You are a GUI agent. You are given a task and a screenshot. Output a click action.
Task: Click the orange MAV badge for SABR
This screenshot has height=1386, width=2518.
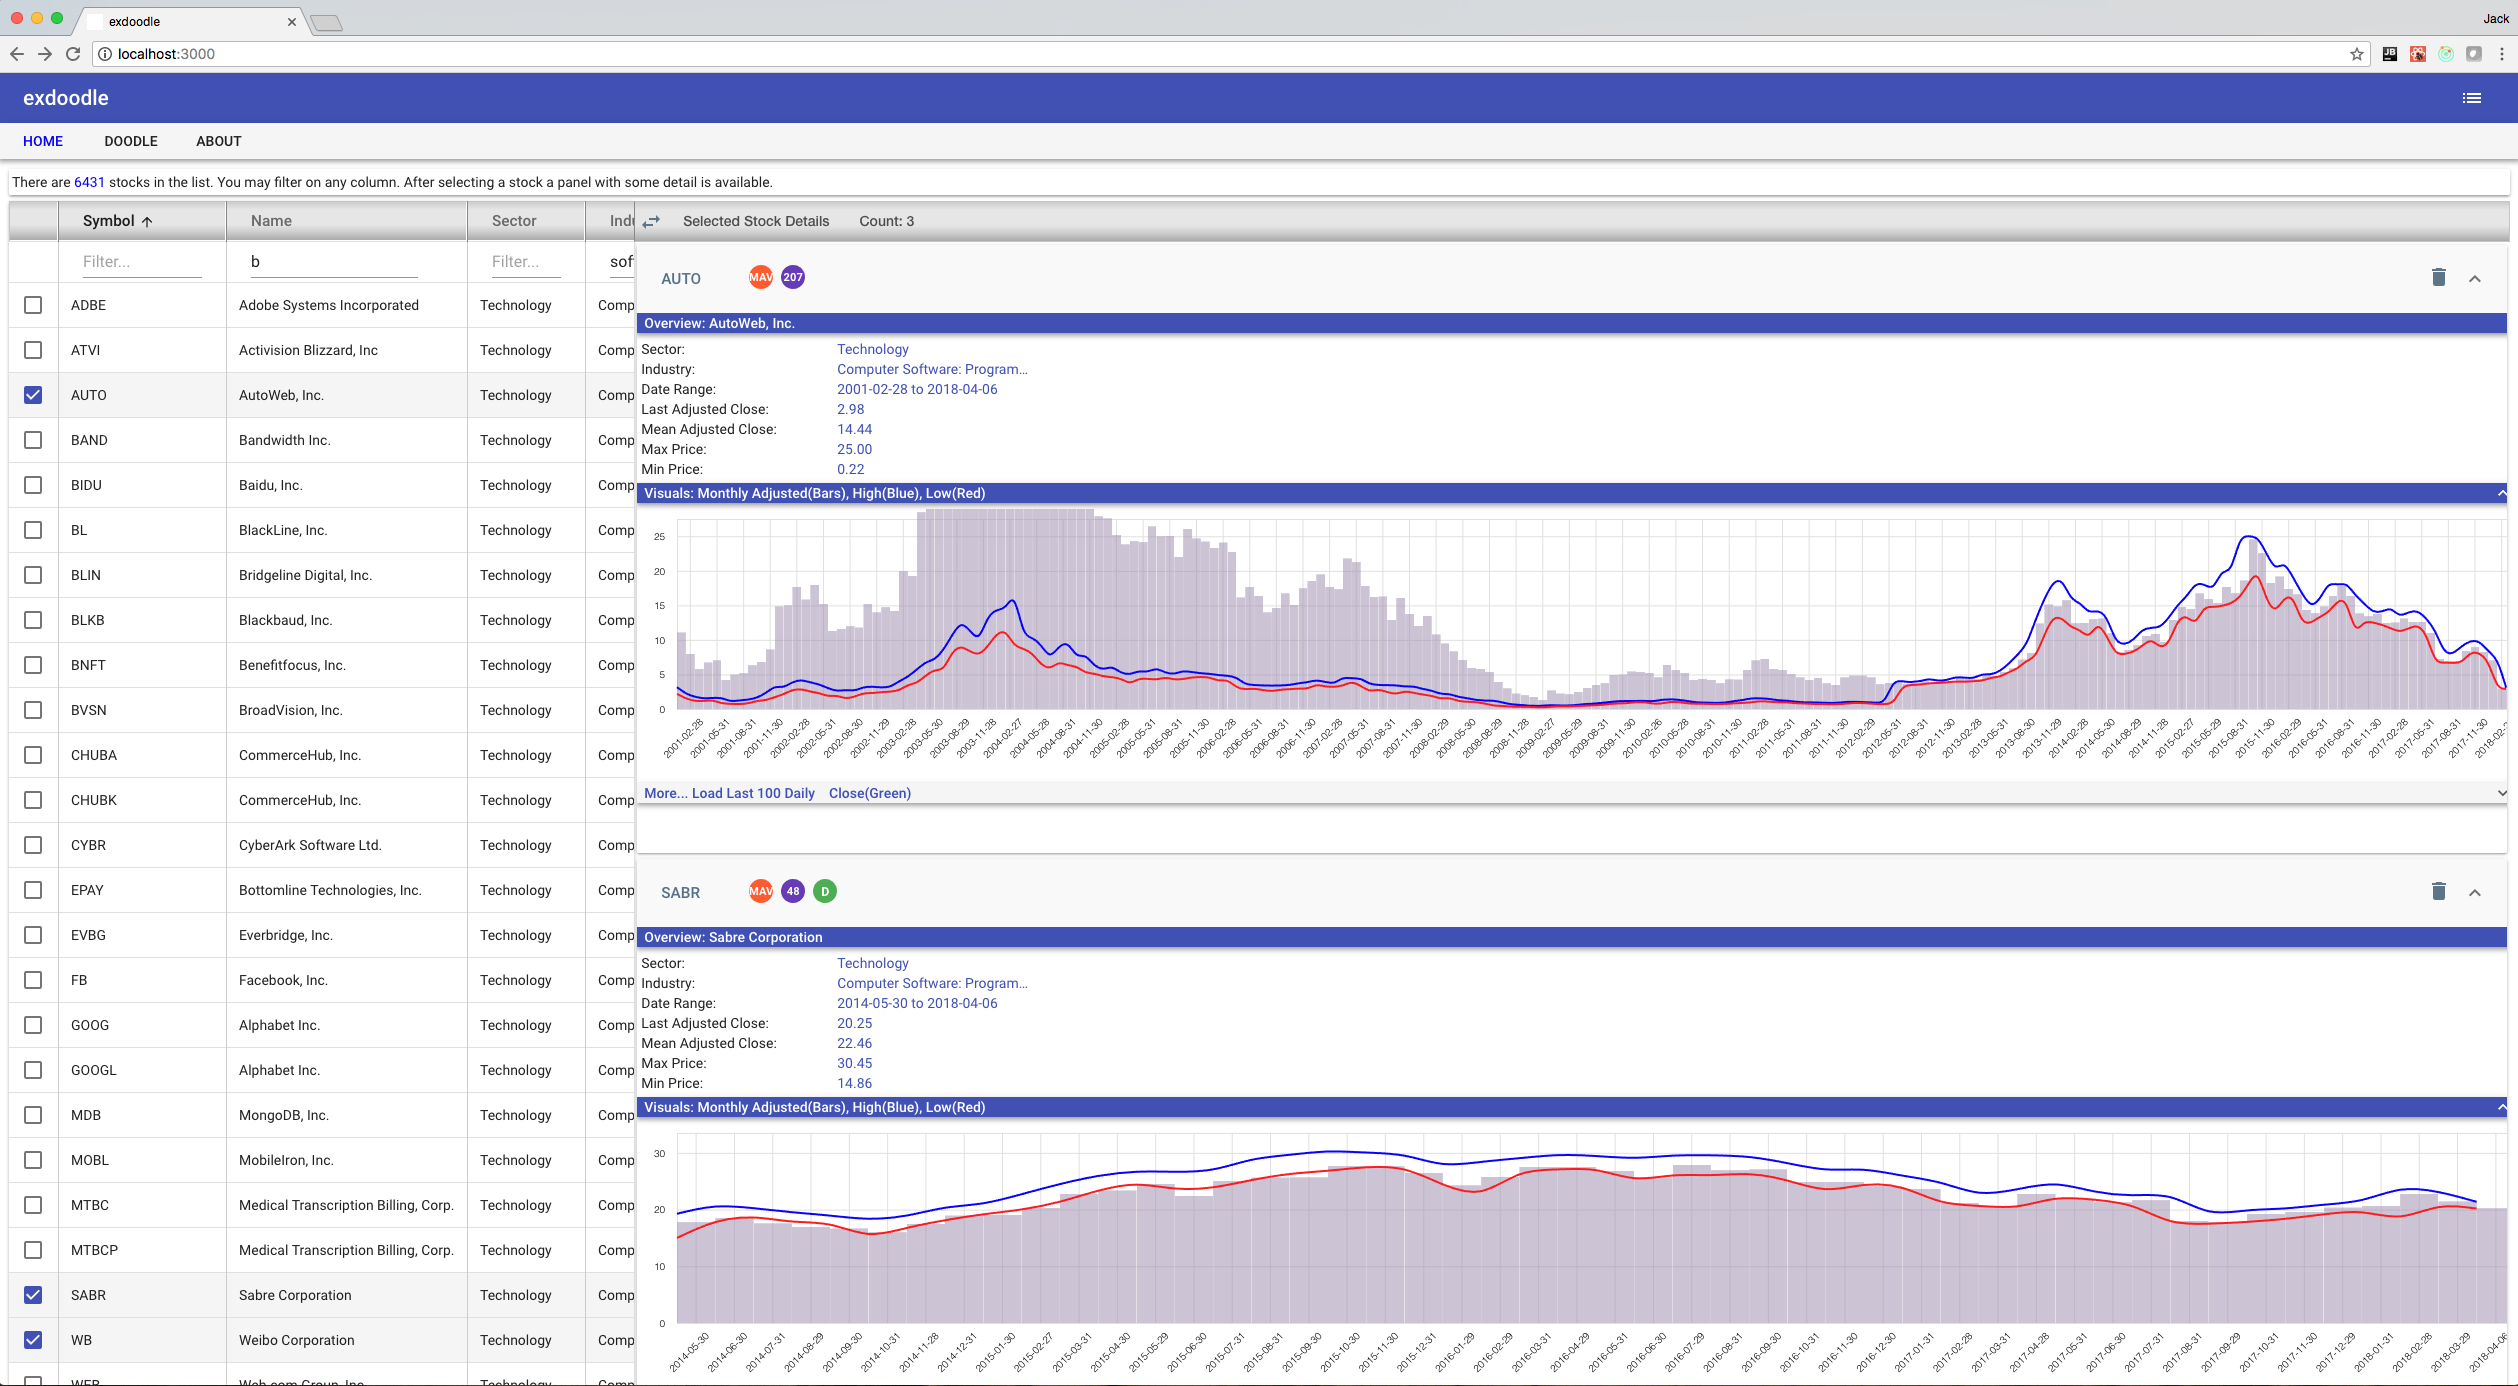pos(761,891)
